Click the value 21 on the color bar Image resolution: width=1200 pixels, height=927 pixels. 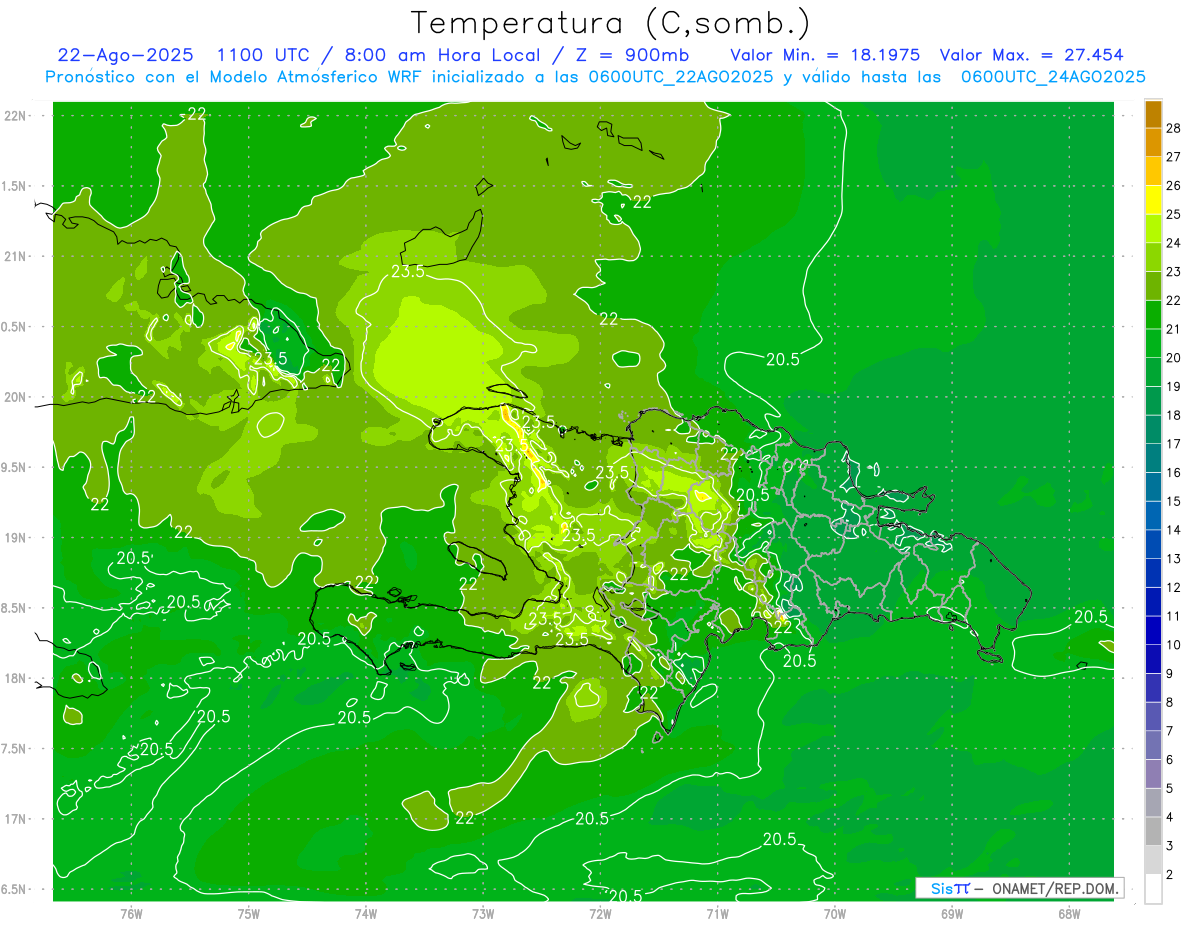[x=1174, y=329]
